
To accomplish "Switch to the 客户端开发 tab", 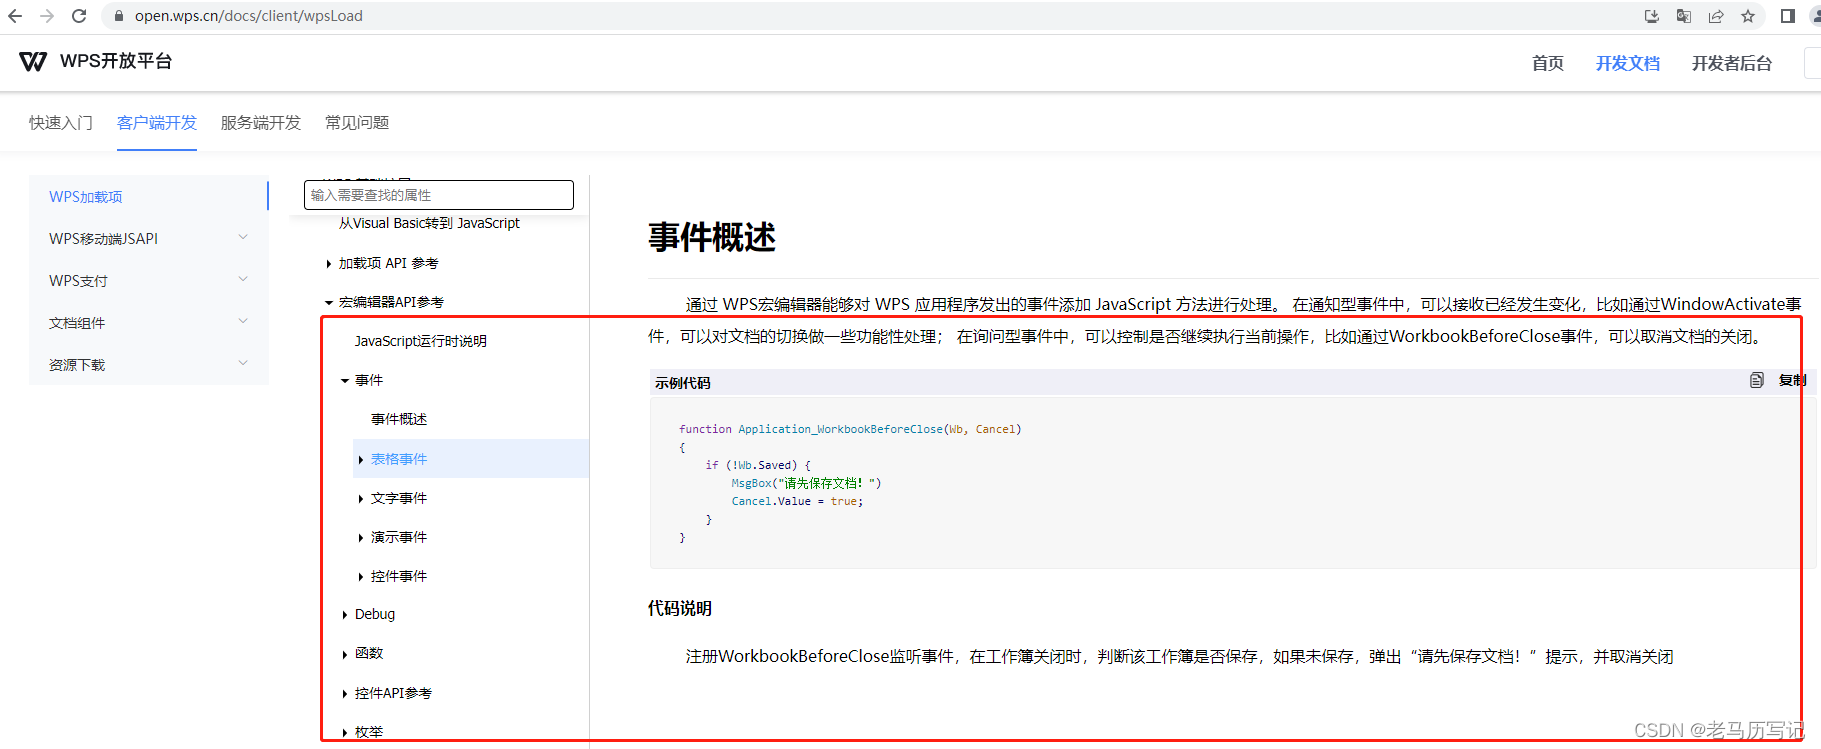I will 157,122.
